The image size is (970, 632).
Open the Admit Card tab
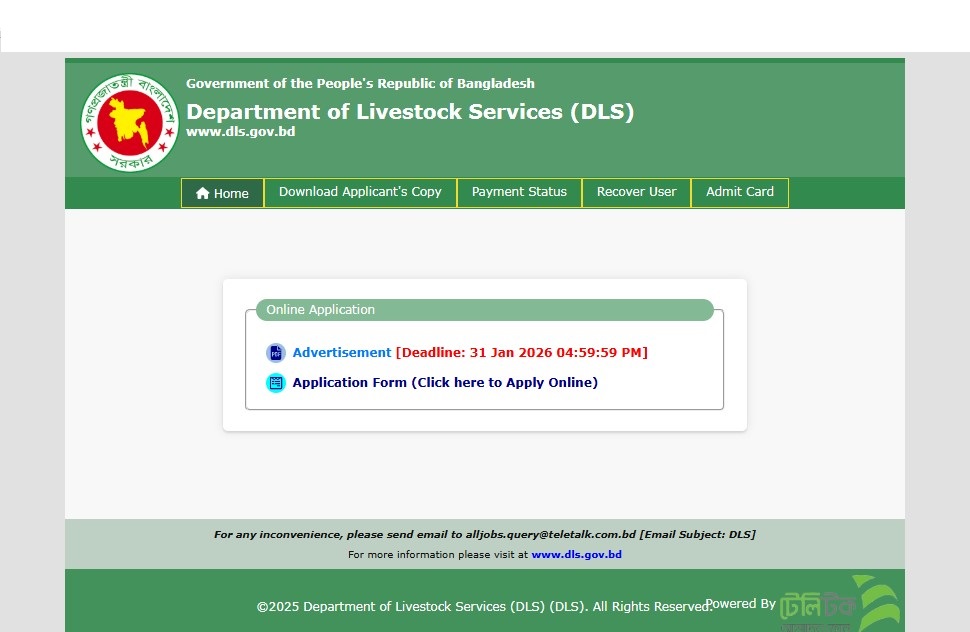pyautogui.click(x=740, y=192)
